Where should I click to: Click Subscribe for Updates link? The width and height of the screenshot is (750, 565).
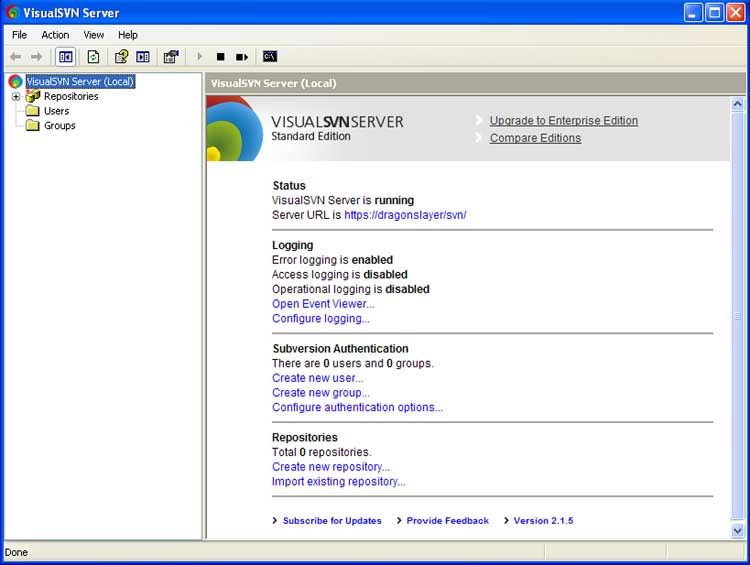(332, 521)
